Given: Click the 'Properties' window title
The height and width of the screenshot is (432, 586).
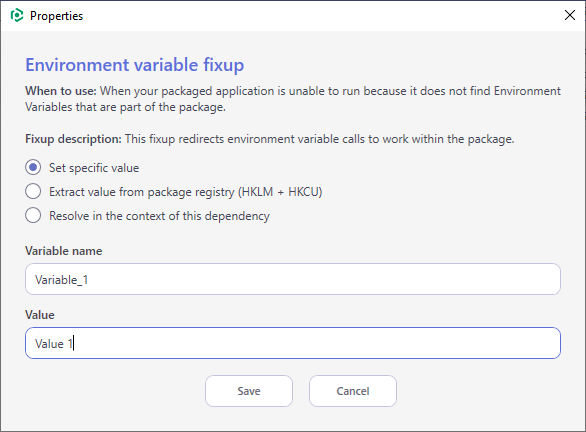Looking at the screenshot, I should (56, 16).
